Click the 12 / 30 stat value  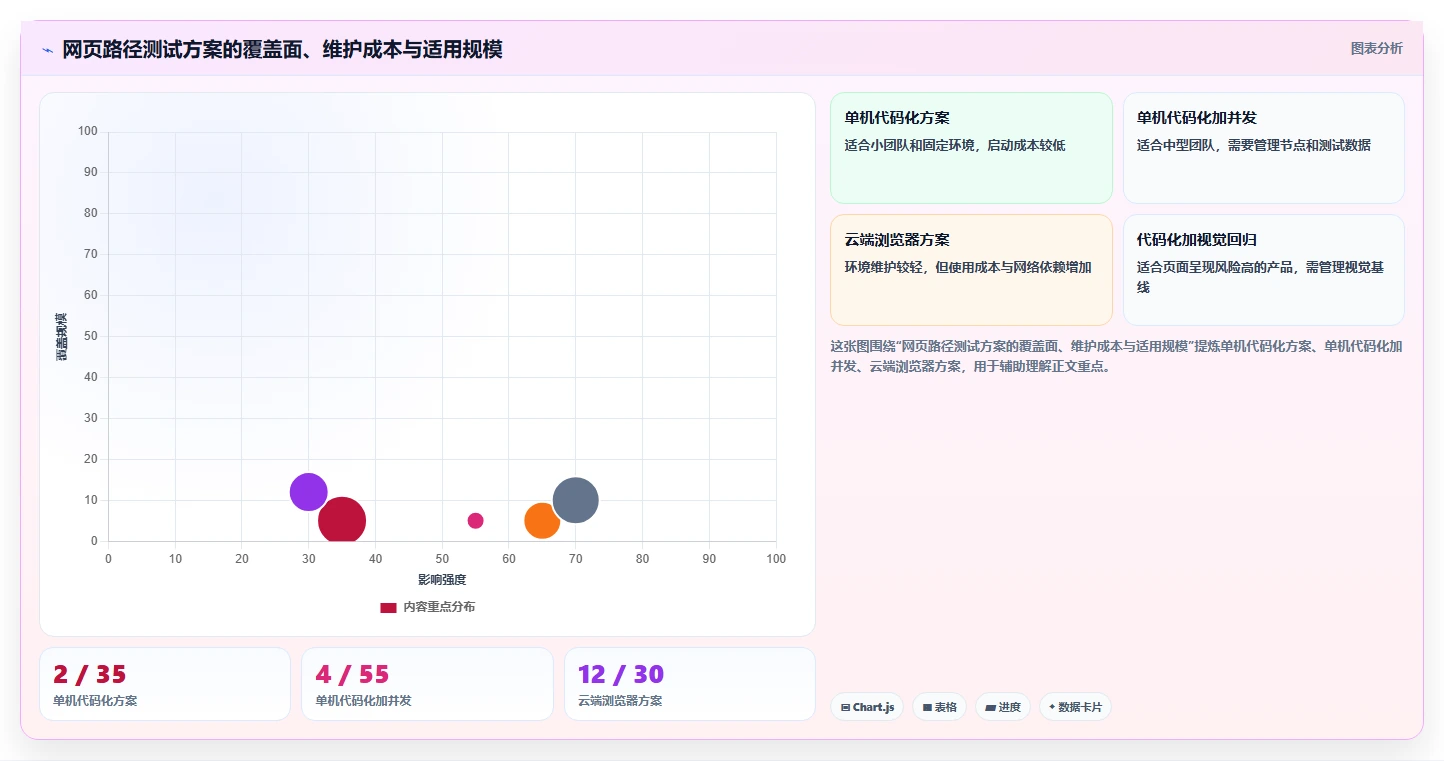(621, 675)
